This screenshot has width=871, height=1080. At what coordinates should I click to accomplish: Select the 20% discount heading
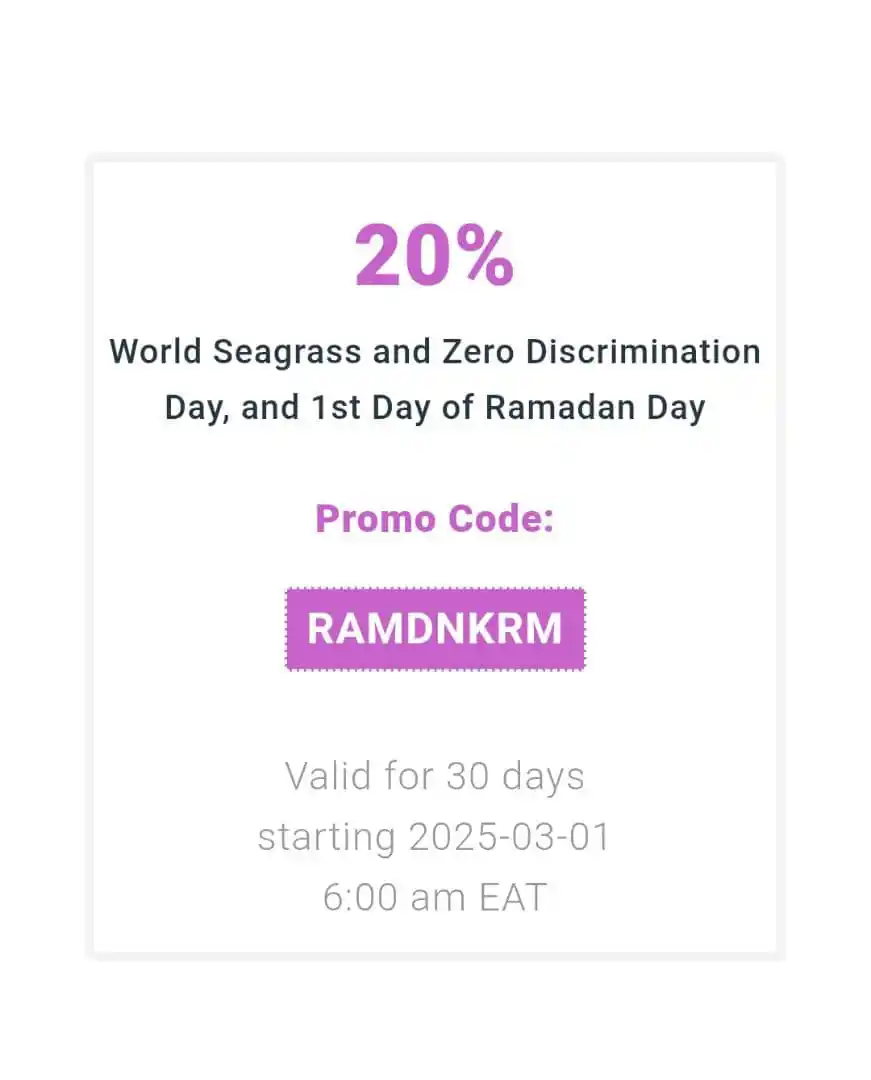[434, 255]
